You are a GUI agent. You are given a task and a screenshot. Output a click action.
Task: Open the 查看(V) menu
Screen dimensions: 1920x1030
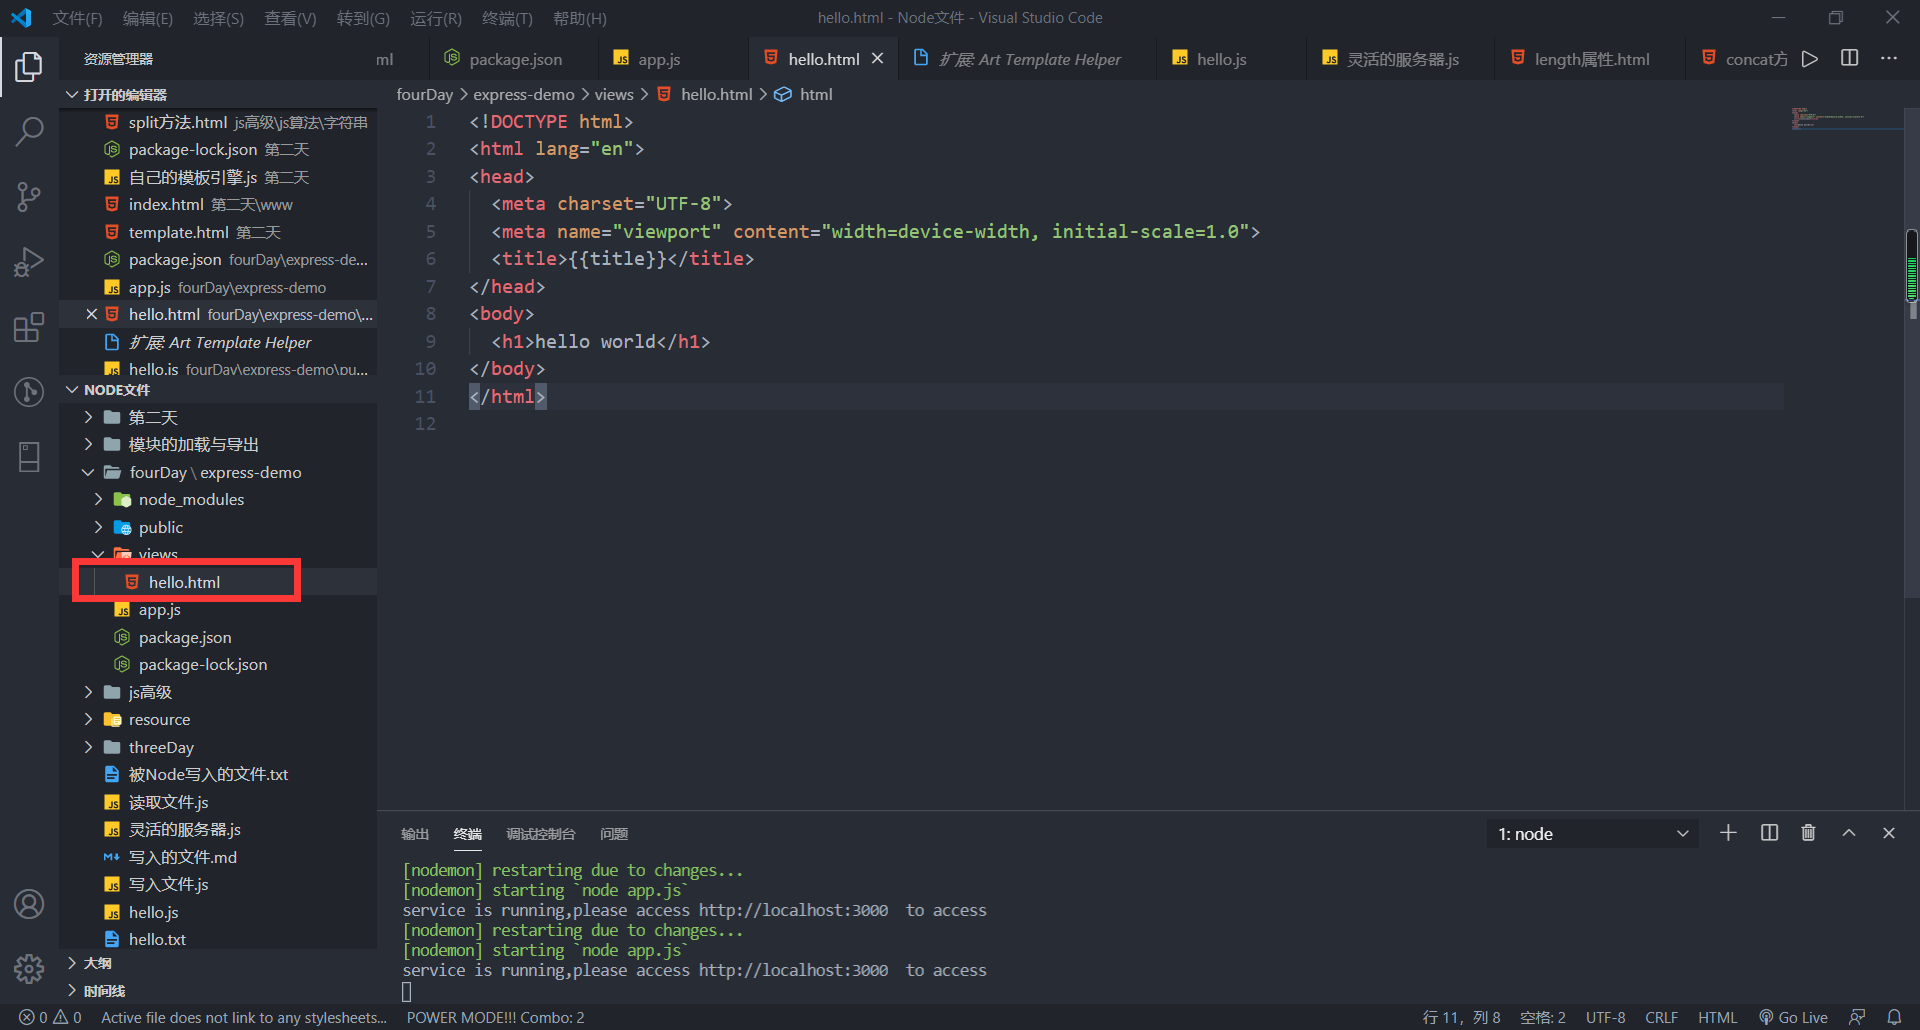click(290, 18)
